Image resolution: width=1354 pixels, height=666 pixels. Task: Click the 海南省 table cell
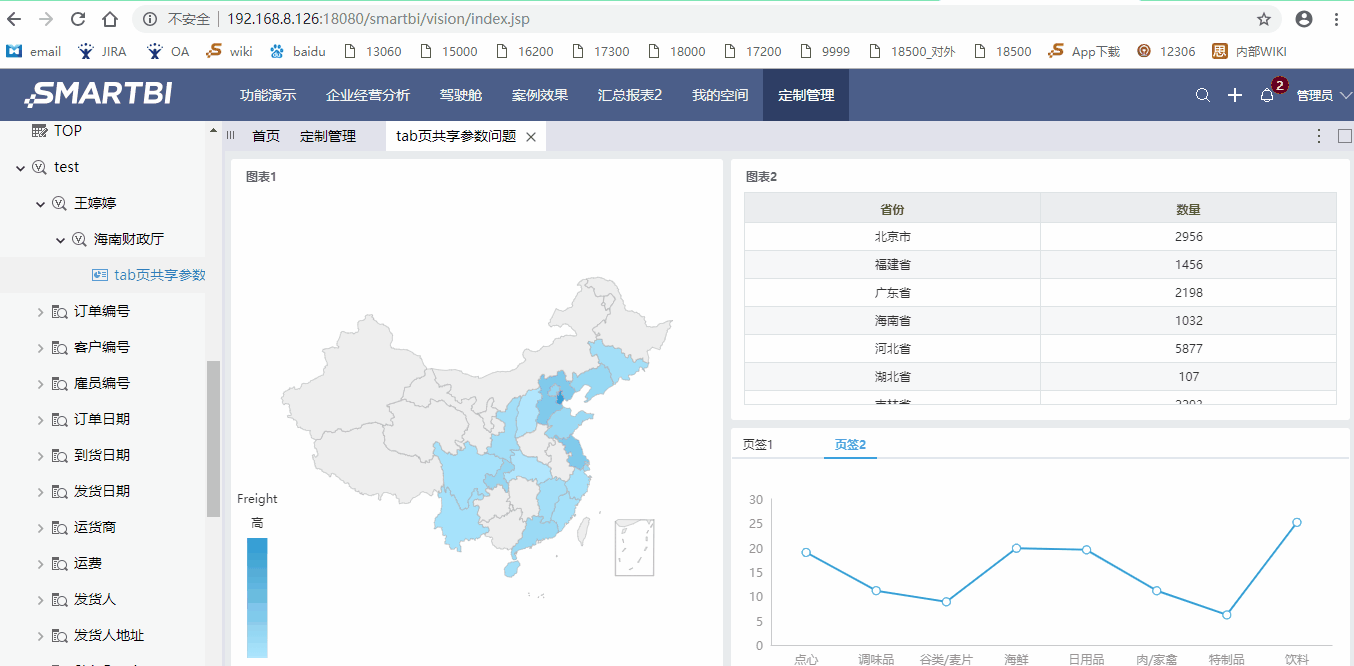click(x=893, y=321)
